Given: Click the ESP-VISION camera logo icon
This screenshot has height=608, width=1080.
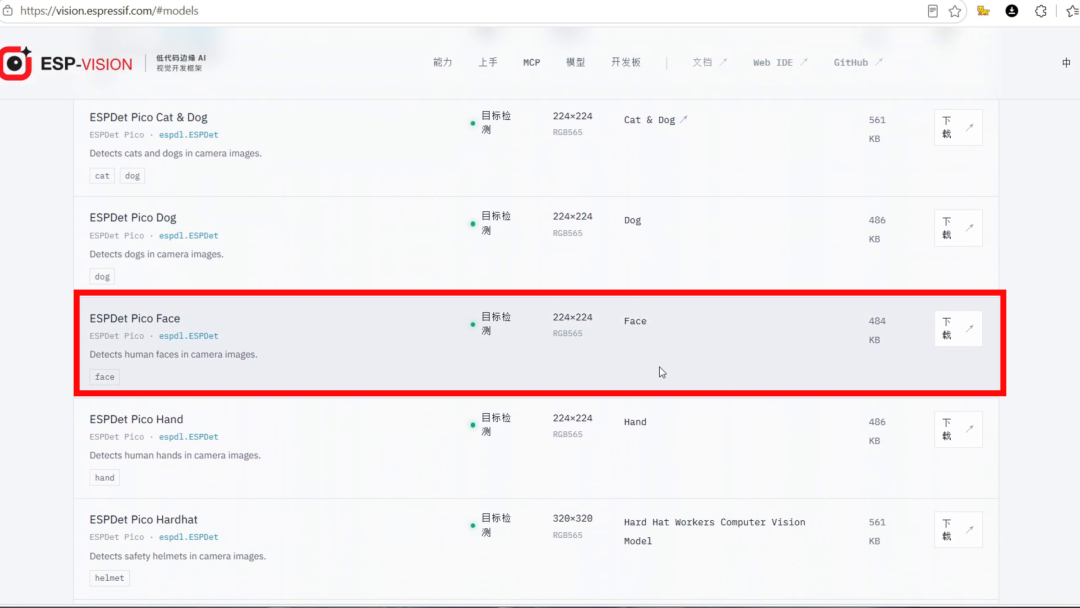Looking at the screenshot, I should tap(16, 63).
